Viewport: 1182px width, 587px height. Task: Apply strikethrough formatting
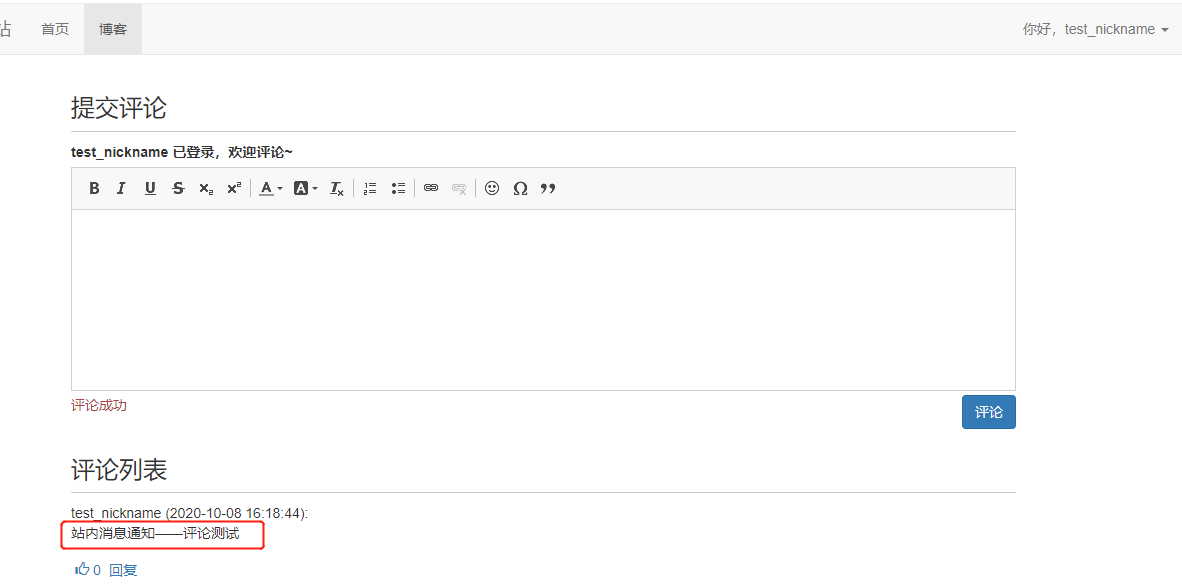pyautogui.click(x=178, y=188)
